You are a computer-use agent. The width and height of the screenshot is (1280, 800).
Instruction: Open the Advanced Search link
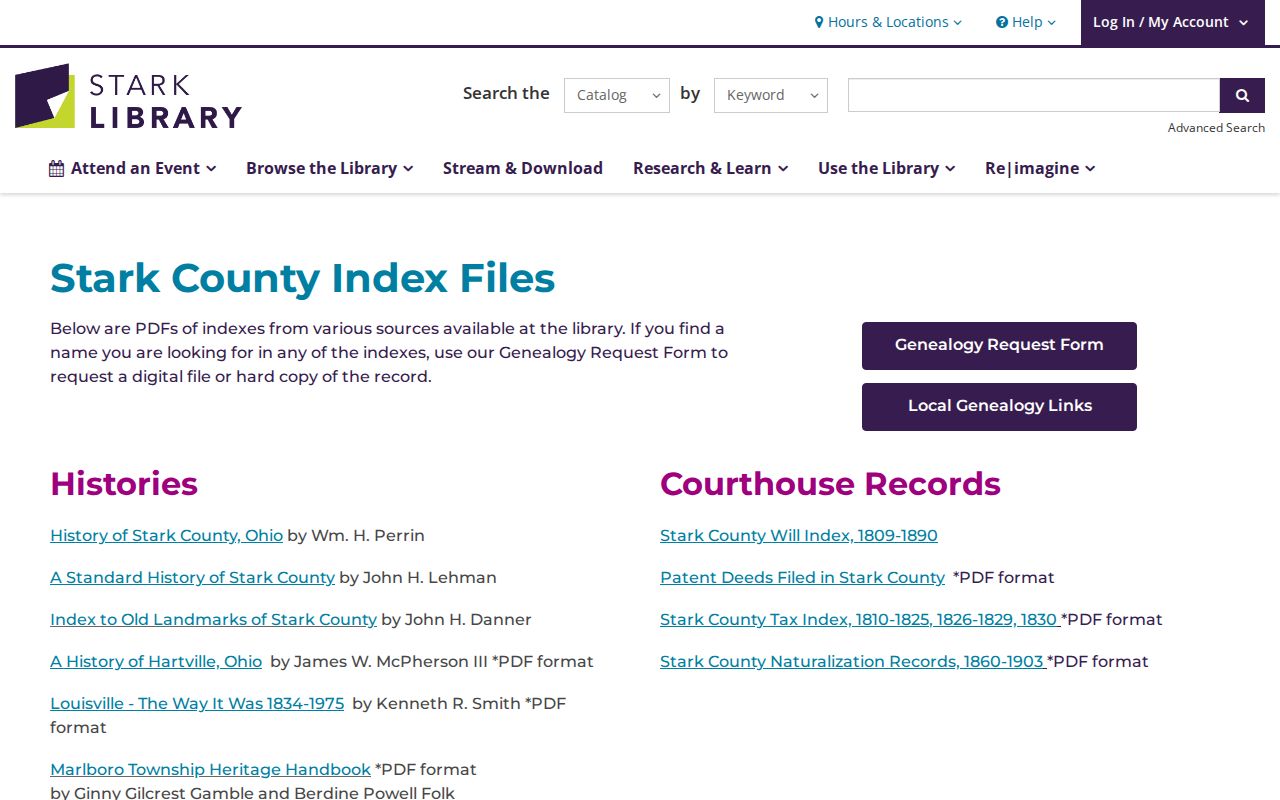pos(1216,128)
